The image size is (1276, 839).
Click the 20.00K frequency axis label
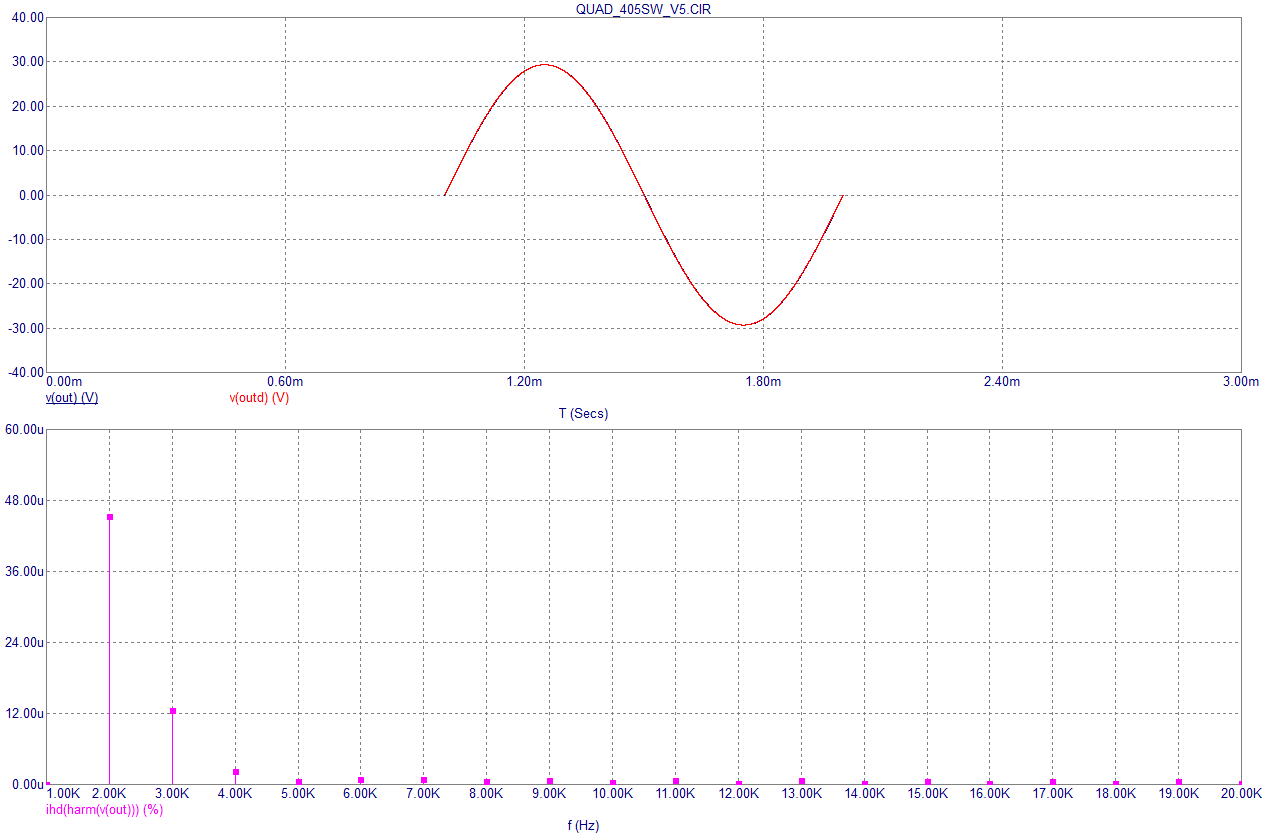point(1241,793)
